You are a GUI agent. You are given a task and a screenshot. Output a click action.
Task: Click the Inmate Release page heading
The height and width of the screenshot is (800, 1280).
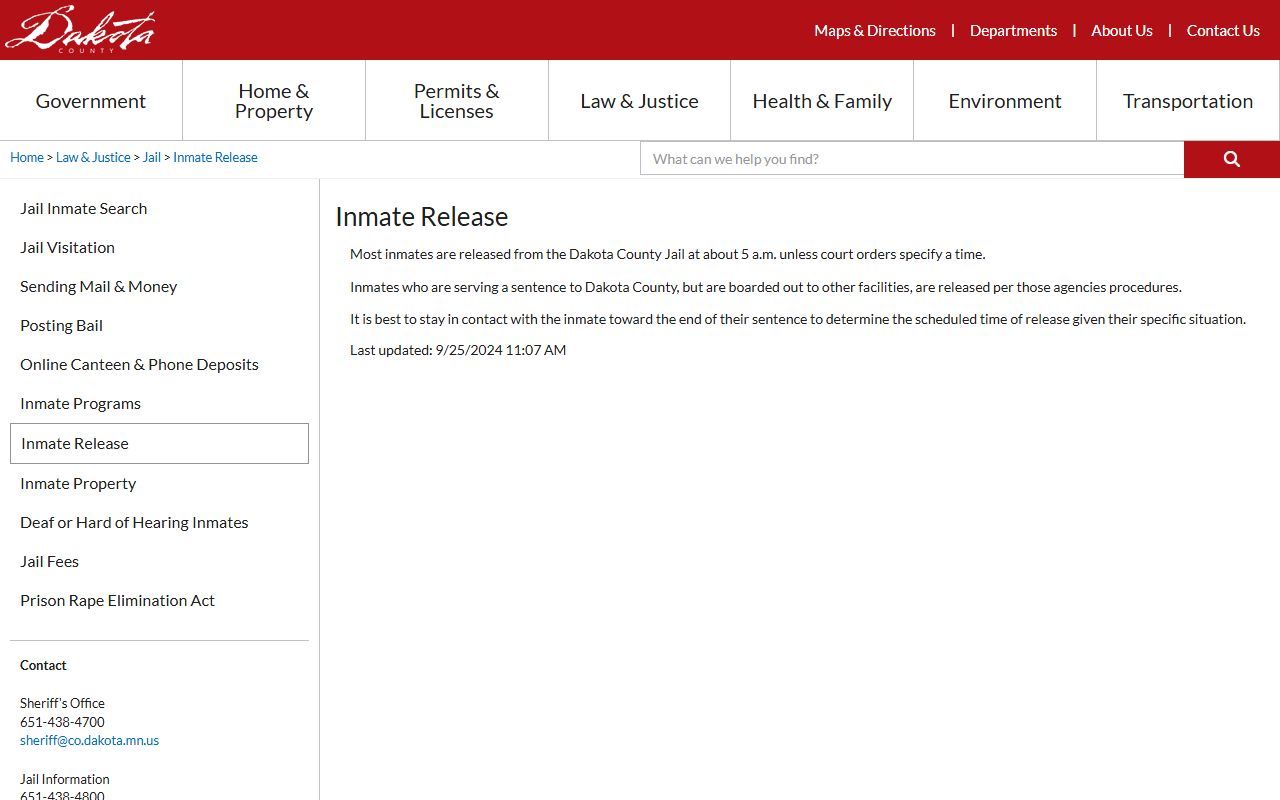pyautogui.click(x=421, y=217)
